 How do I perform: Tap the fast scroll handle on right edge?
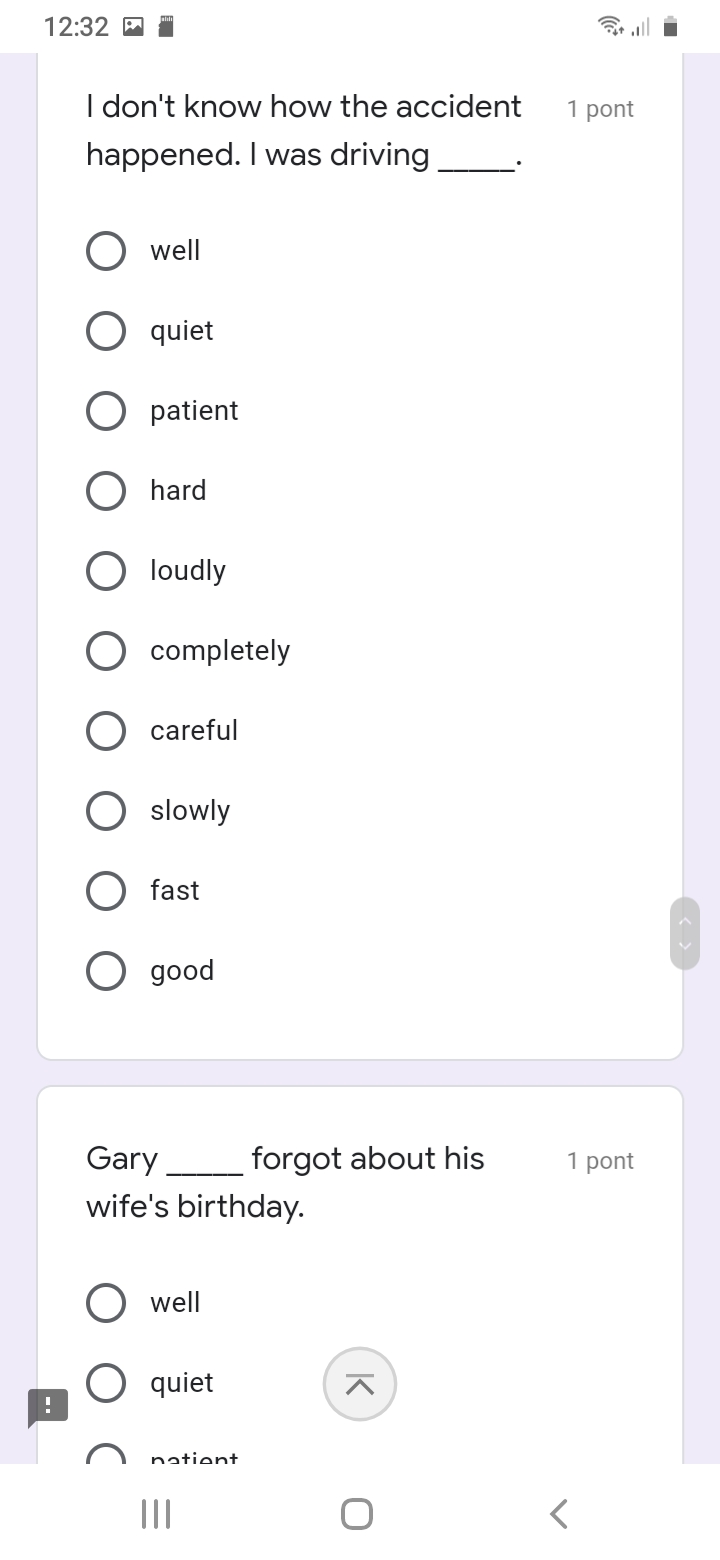[685, 933]
